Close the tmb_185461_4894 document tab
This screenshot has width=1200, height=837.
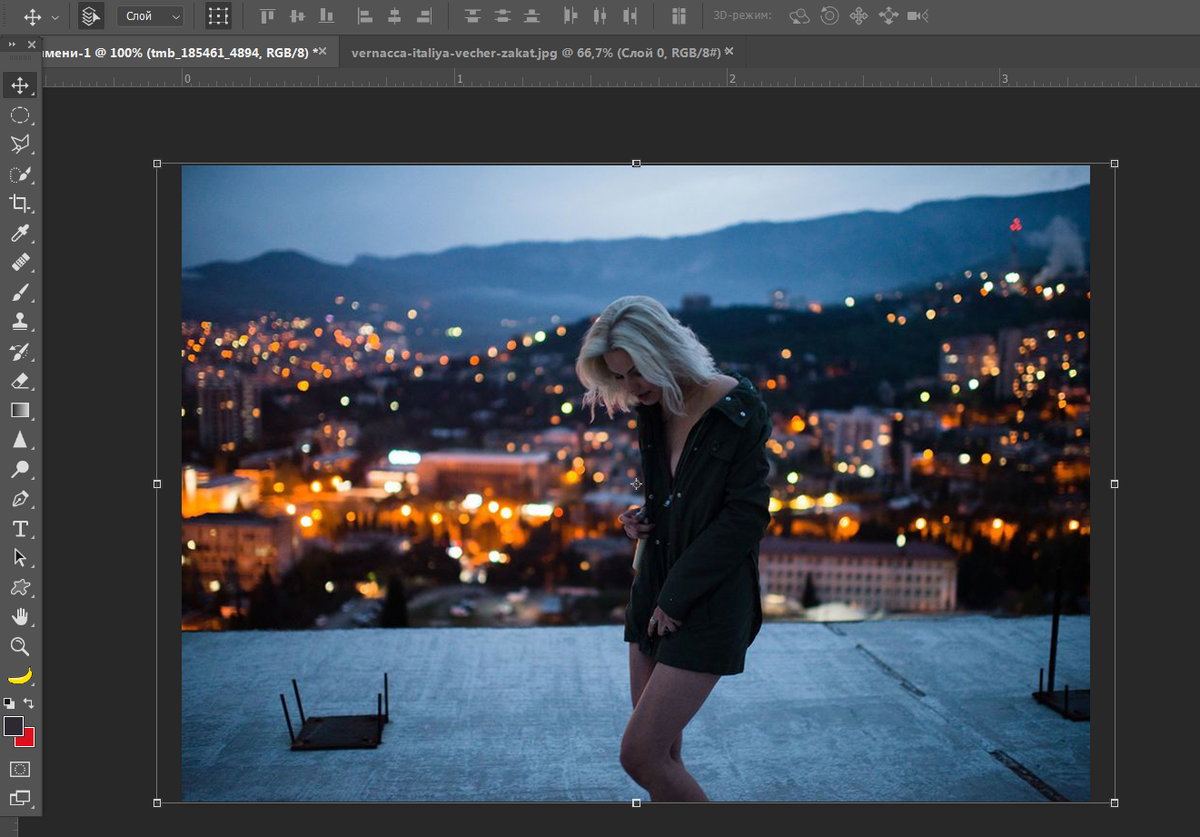(x=322, y=51)
